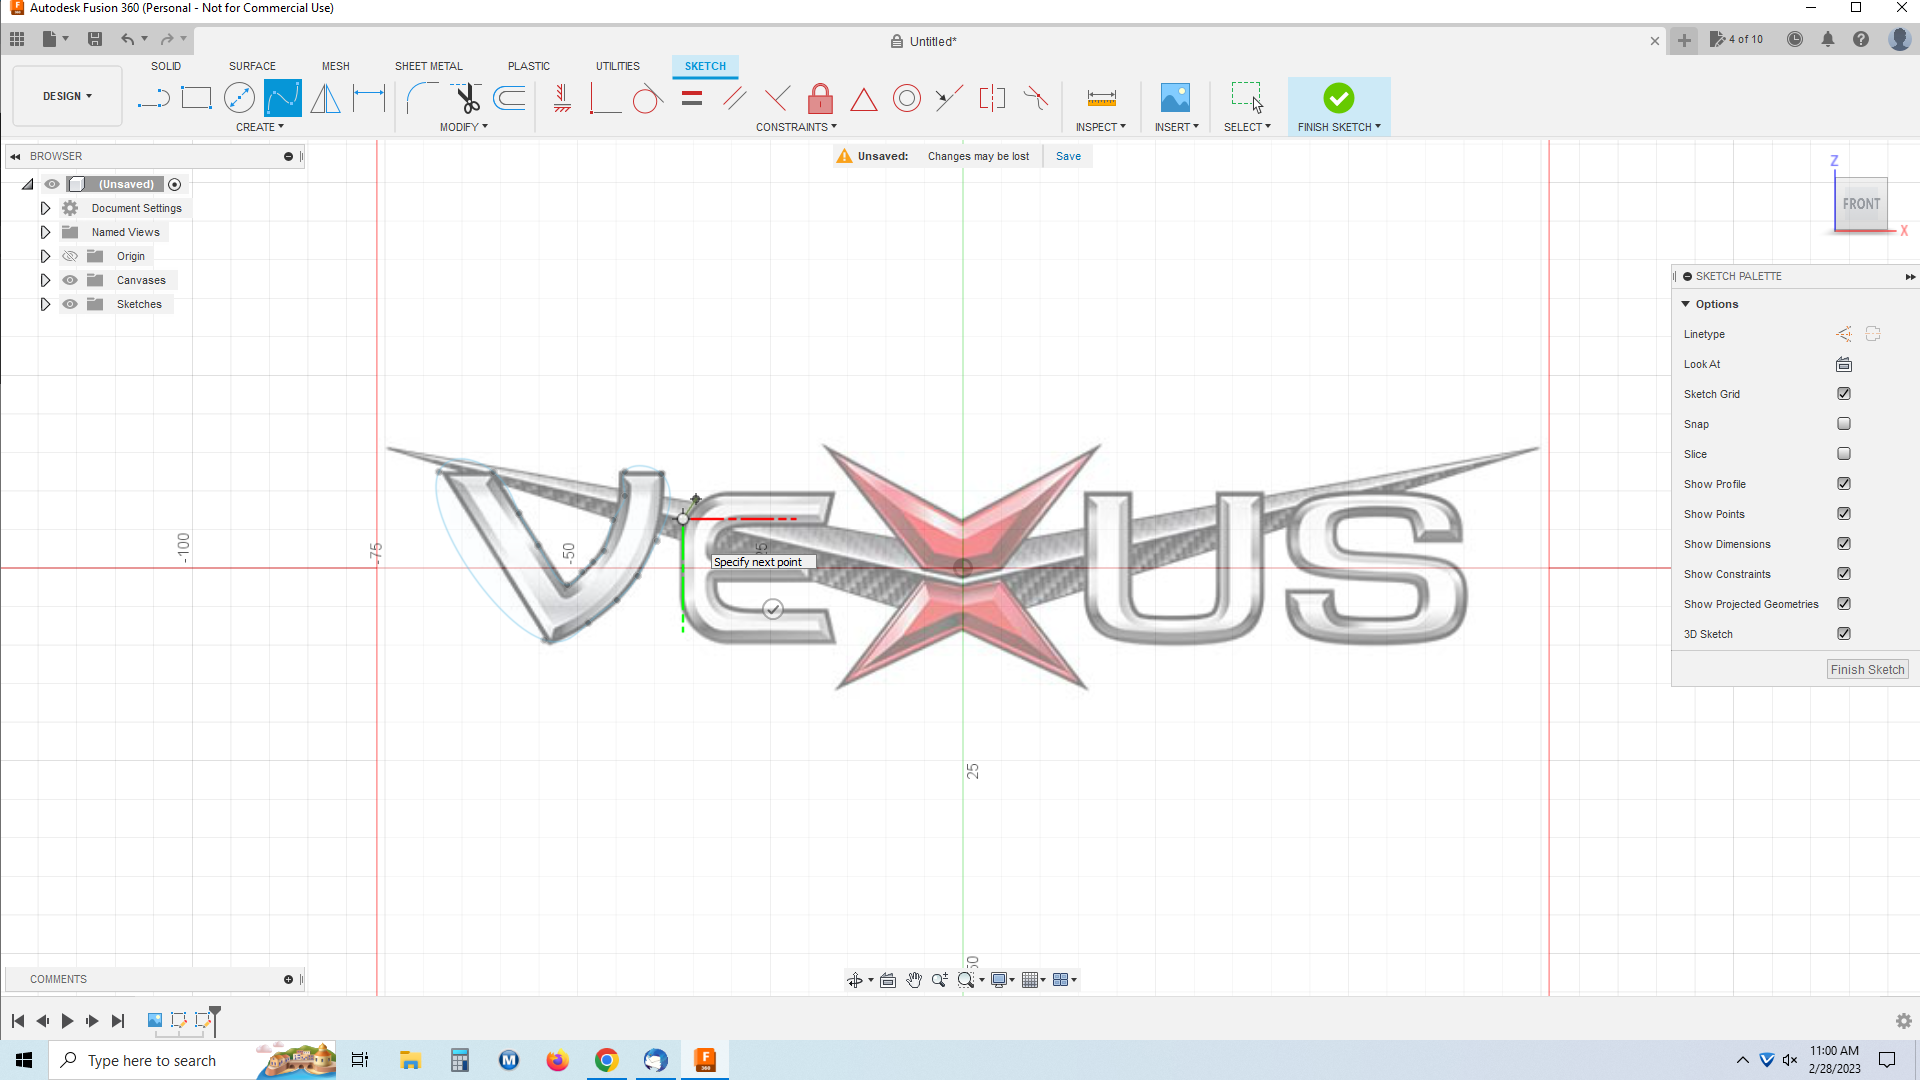Apply the Fix/UnFix lock constraint

[x=820, y=98]
